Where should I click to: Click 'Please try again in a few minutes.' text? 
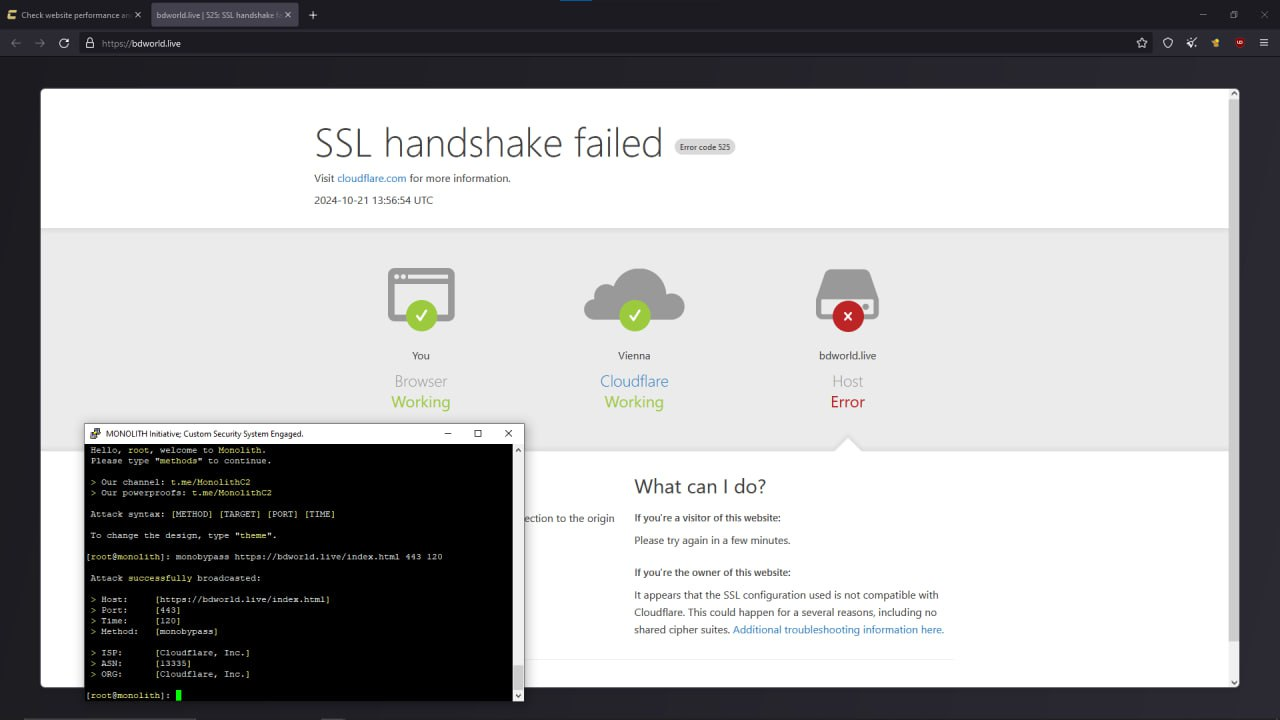pyautogui.click(x=712, y=541)
